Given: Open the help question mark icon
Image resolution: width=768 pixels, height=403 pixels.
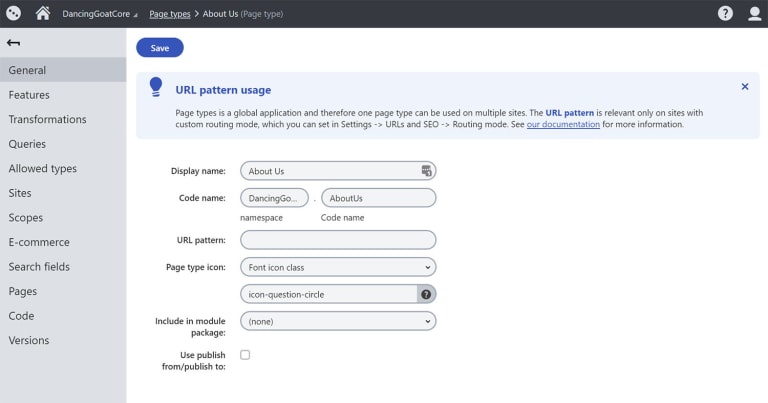Looking at the screenshot, I should 725,13.
